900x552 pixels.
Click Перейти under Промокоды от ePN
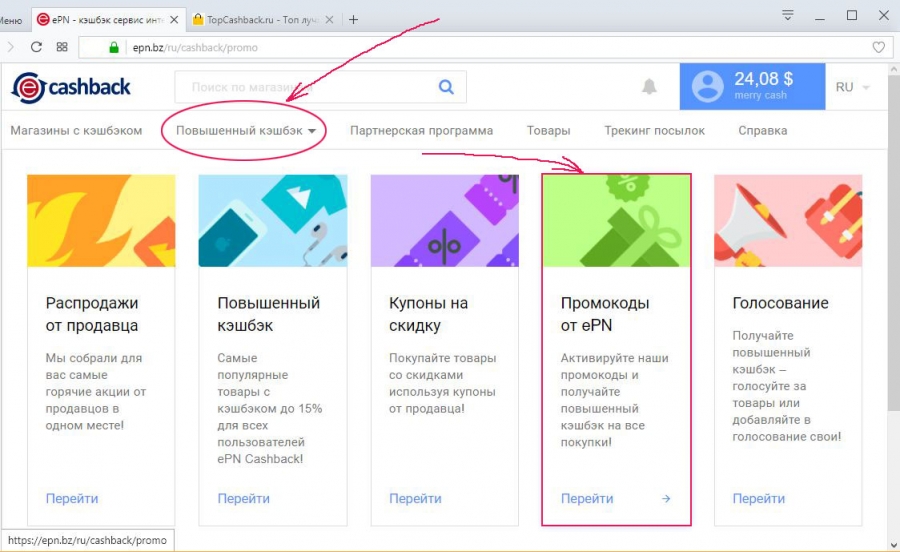coord(587,499)
